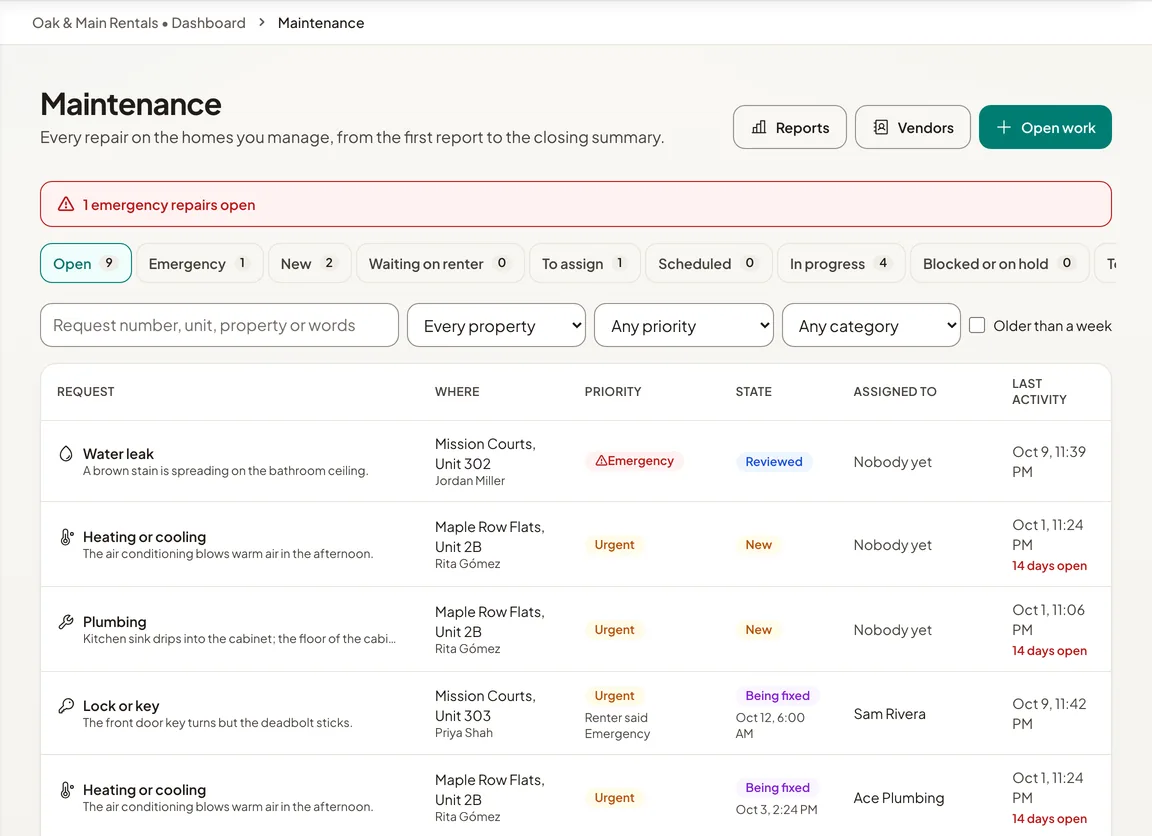
Task: Click Mission Courts, Unit 302 location
Action: pyautogui.click(x=485, y=453)
